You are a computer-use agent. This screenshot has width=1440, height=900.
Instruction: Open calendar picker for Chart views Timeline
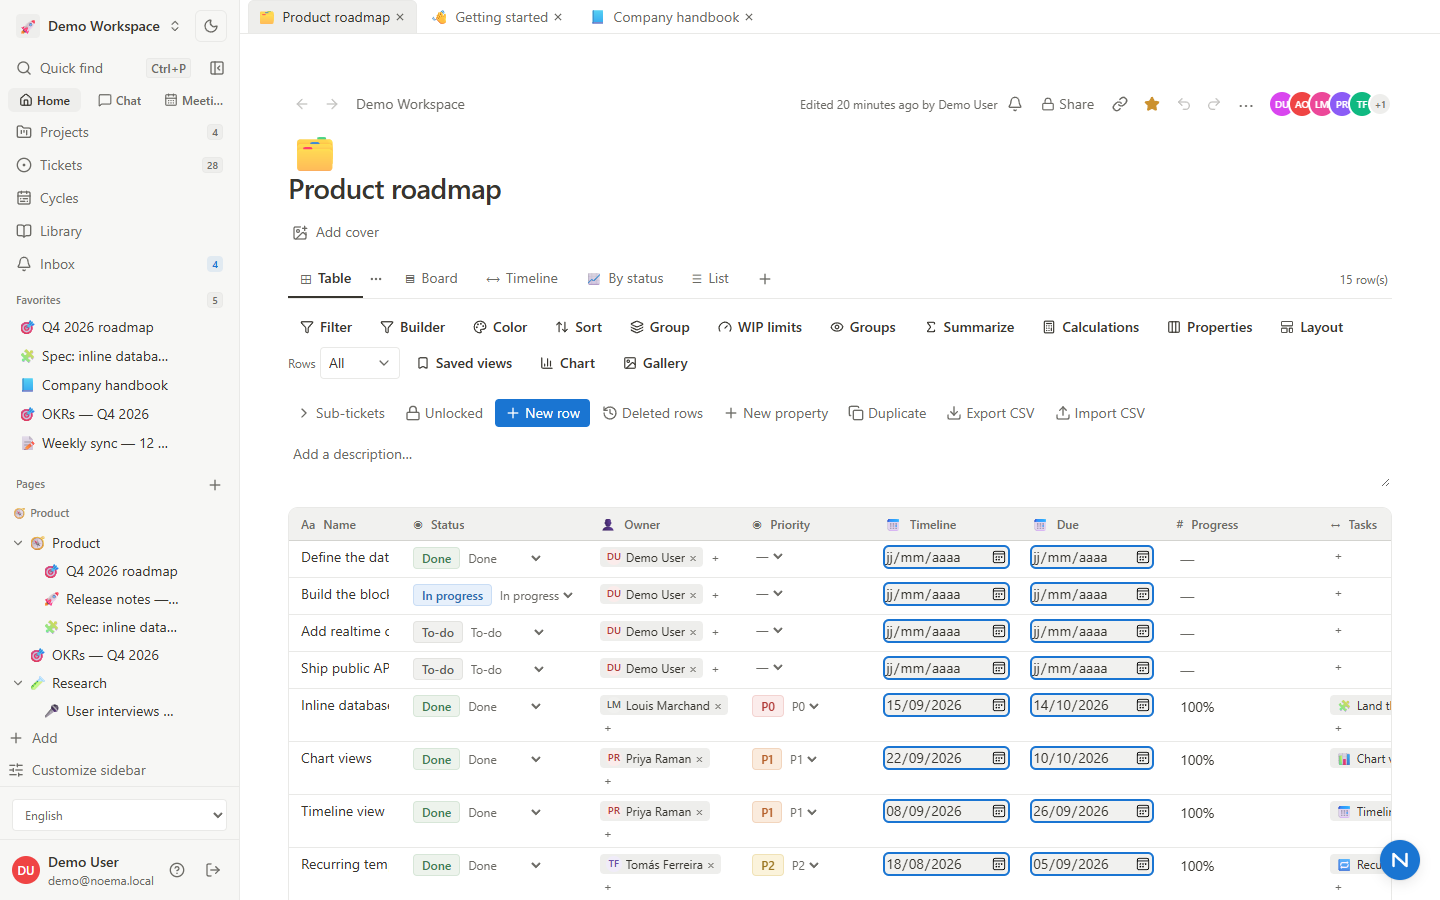tap(999, 758)
